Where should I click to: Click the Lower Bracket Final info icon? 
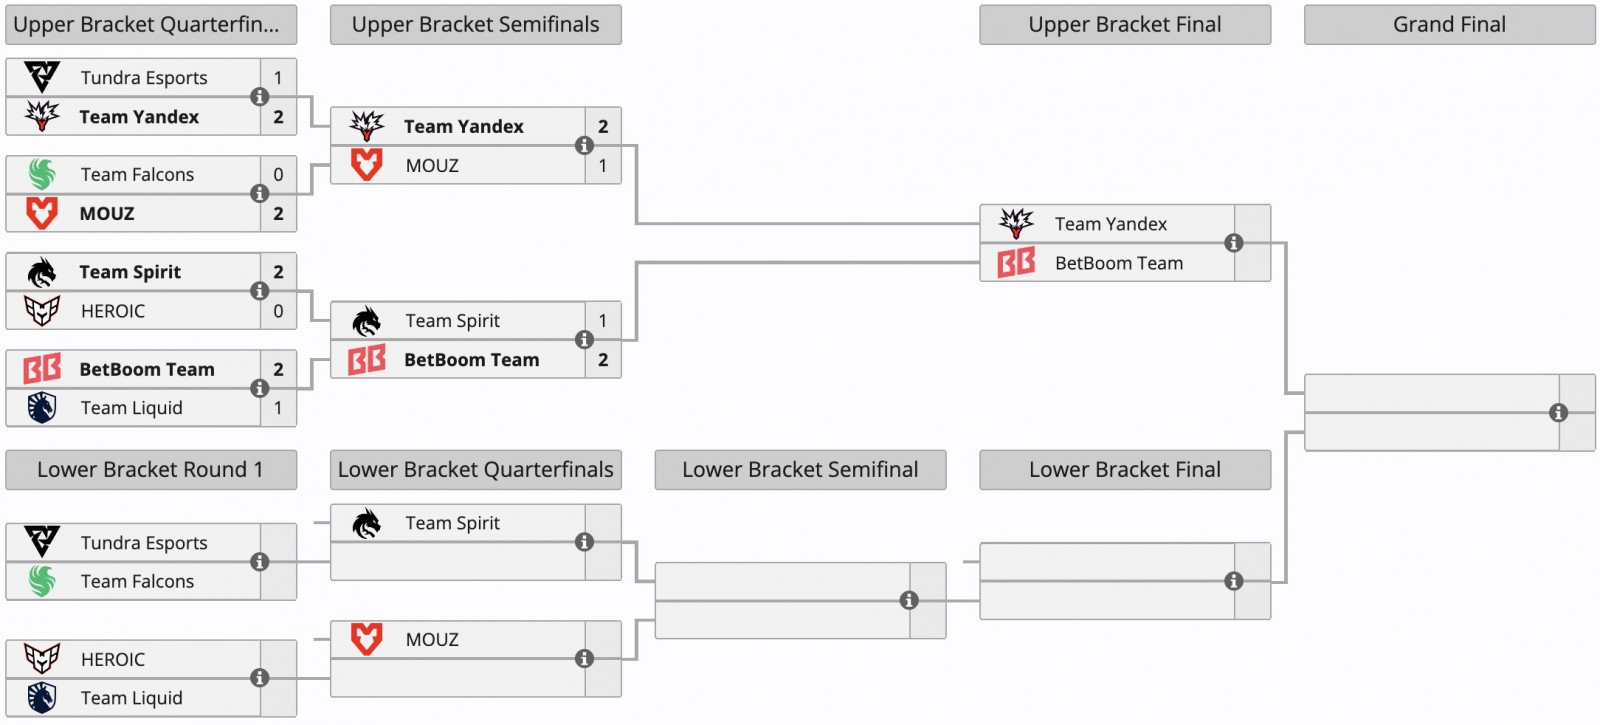pos(1234,581)
